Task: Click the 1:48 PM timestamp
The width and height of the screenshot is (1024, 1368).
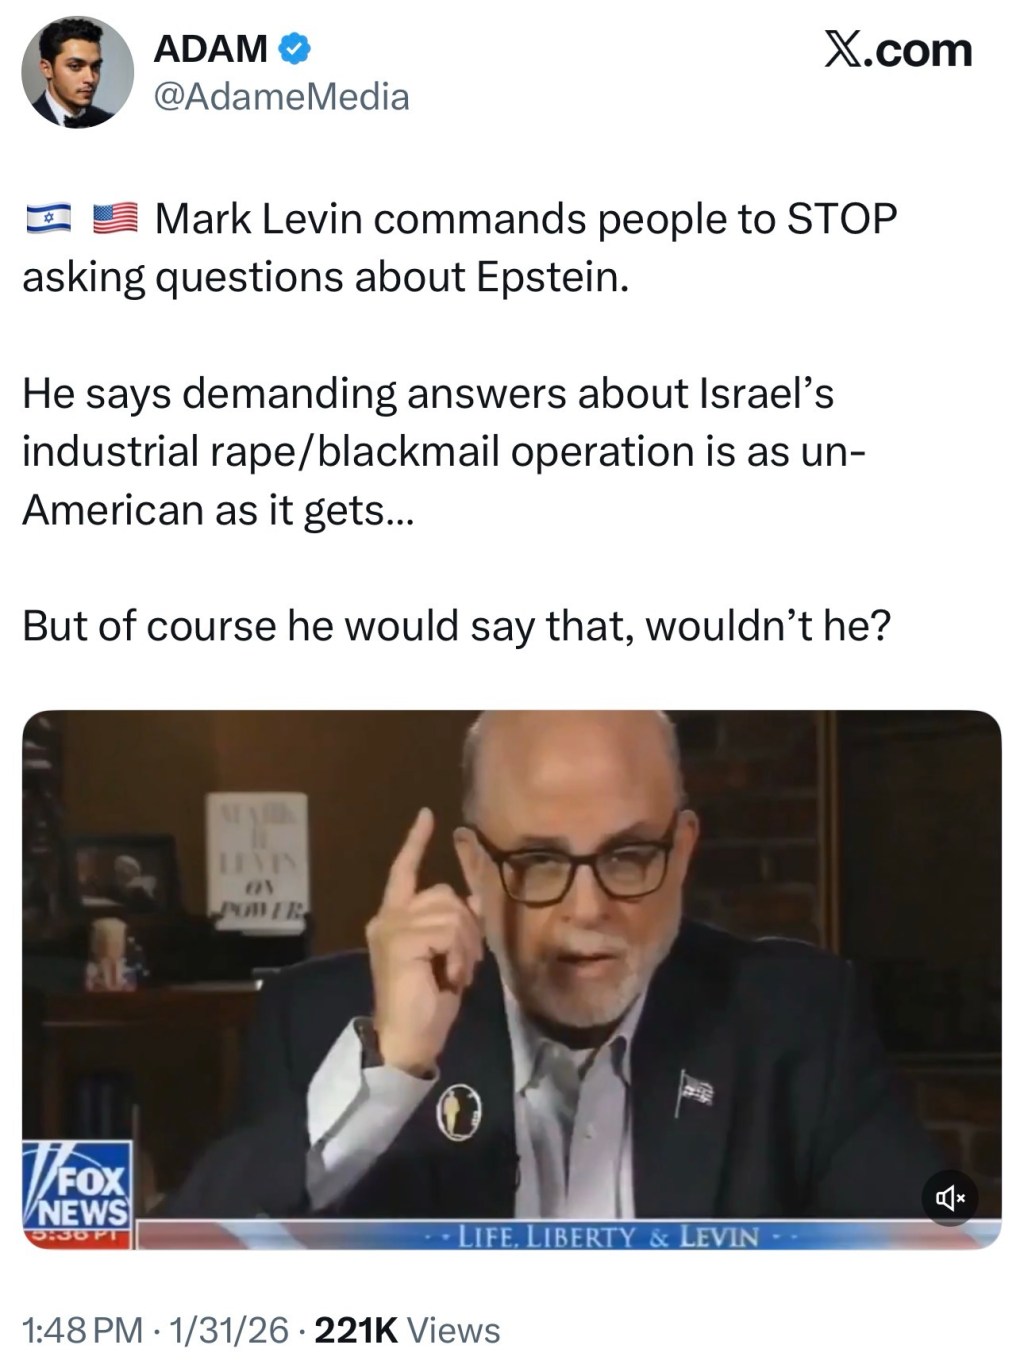Action: (83, 1330)
